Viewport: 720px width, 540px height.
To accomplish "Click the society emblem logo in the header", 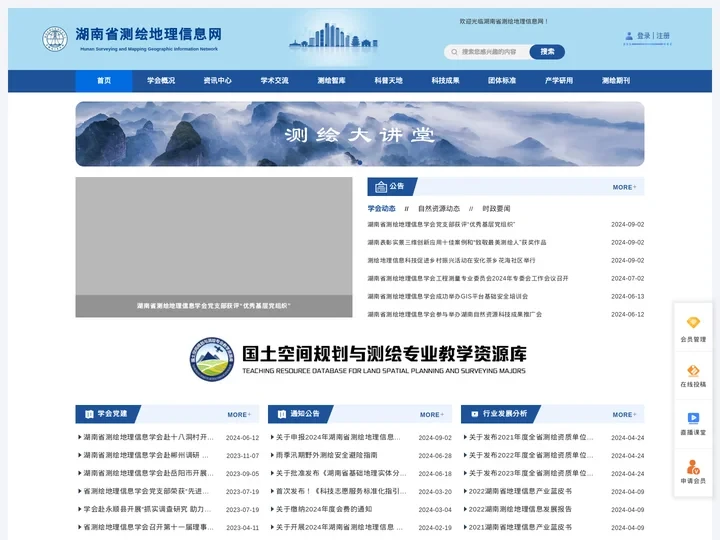I will point(55,39).
